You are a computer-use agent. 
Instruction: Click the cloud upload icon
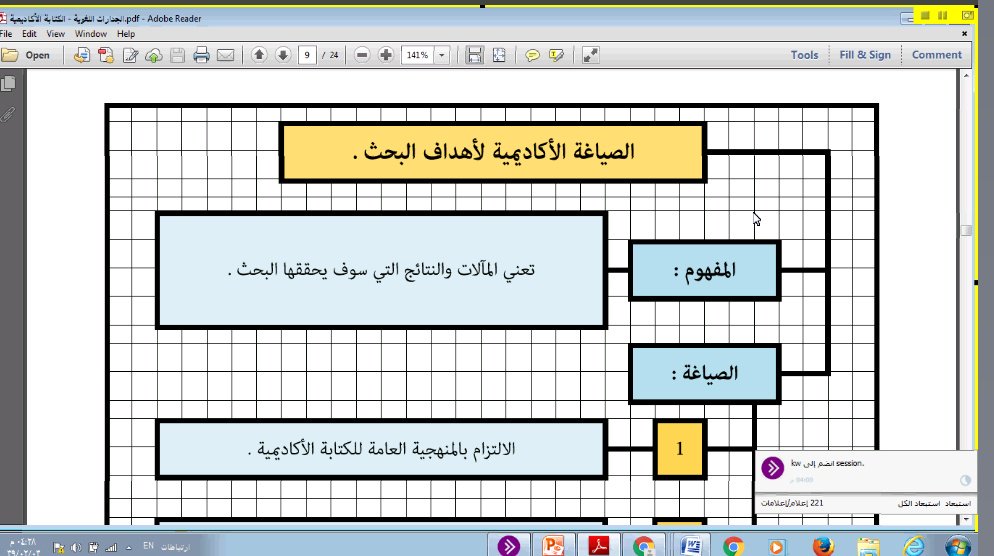coord(153,55)
